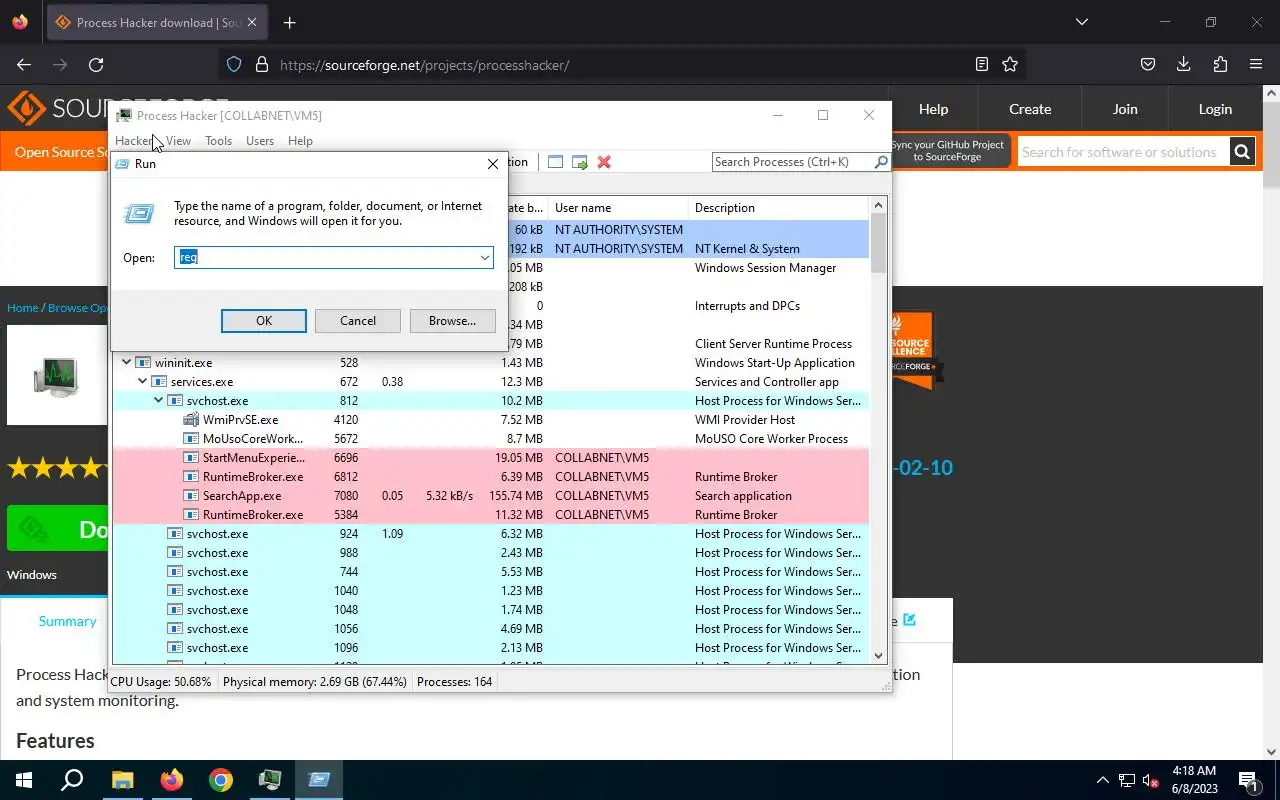The width and height of the screenshot is (1280, 800).
Task: Open a new Firefox tab with plus icon
Action: (289, 22)
